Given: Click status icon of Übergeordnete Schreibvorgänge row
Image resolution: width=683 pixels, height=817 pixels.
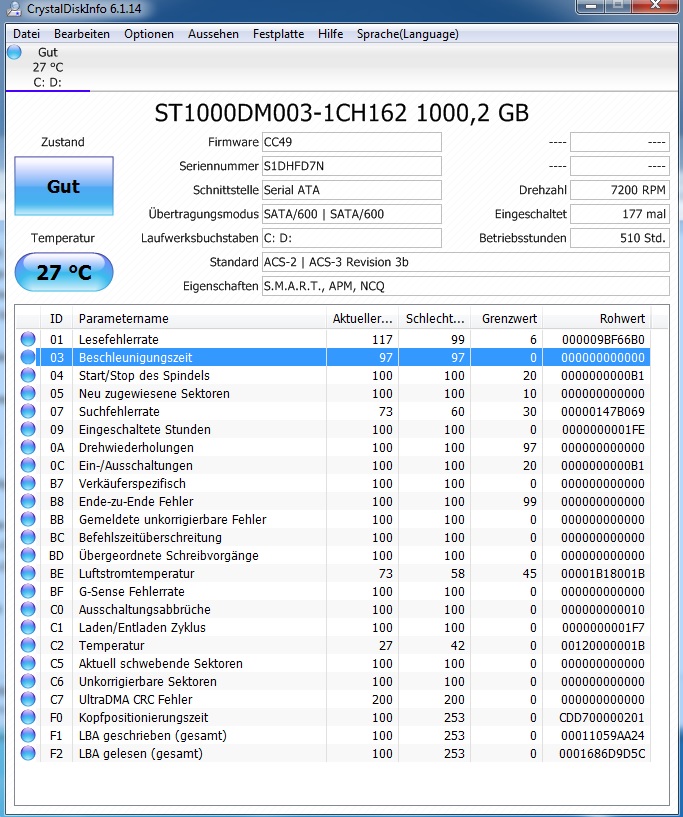Looking at the screenshot, I should coord(28,555).
